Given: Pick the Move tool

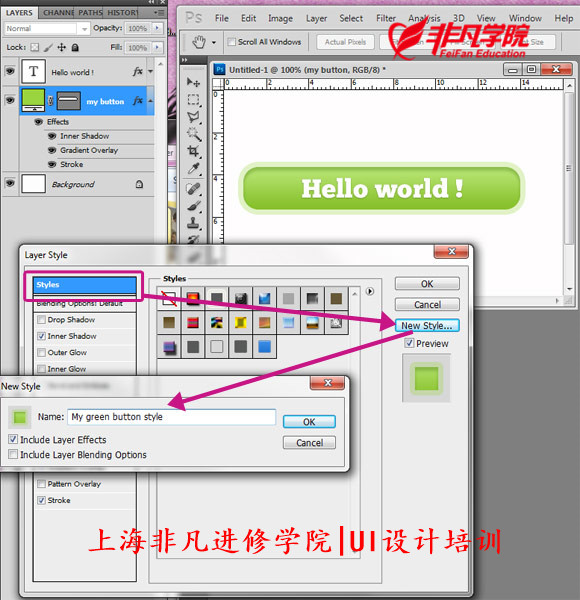Looking at the screenshot, I should (x=193, y=82).
